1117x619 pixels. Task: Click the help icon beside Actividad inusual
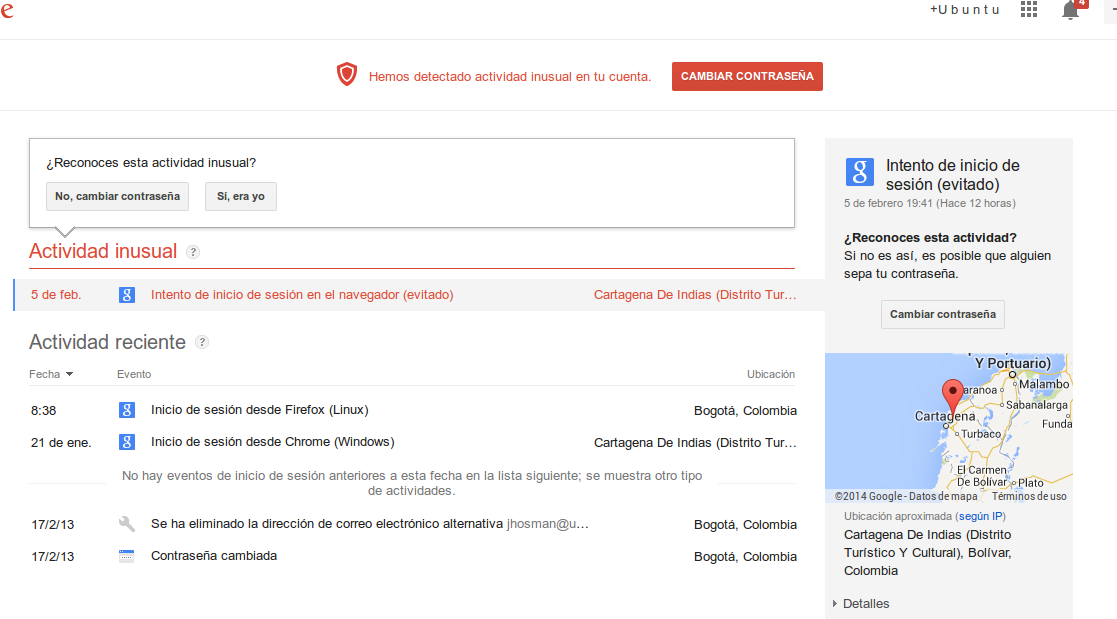pyautogui.click(x=193, y=252)
